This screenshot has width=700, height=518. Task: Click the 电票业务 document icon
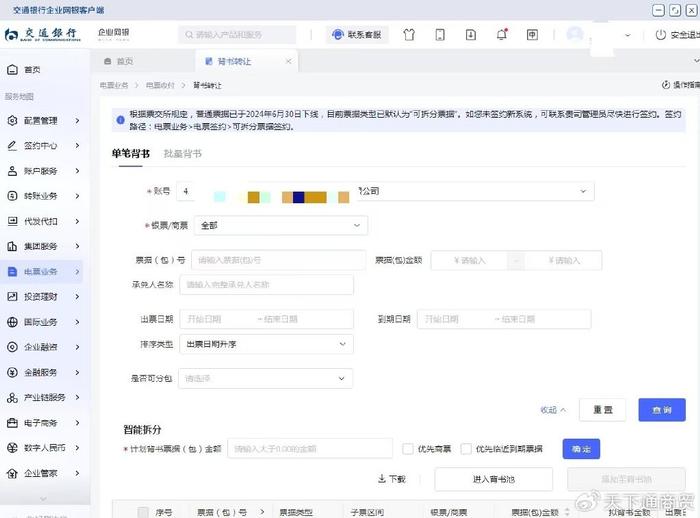12,272
